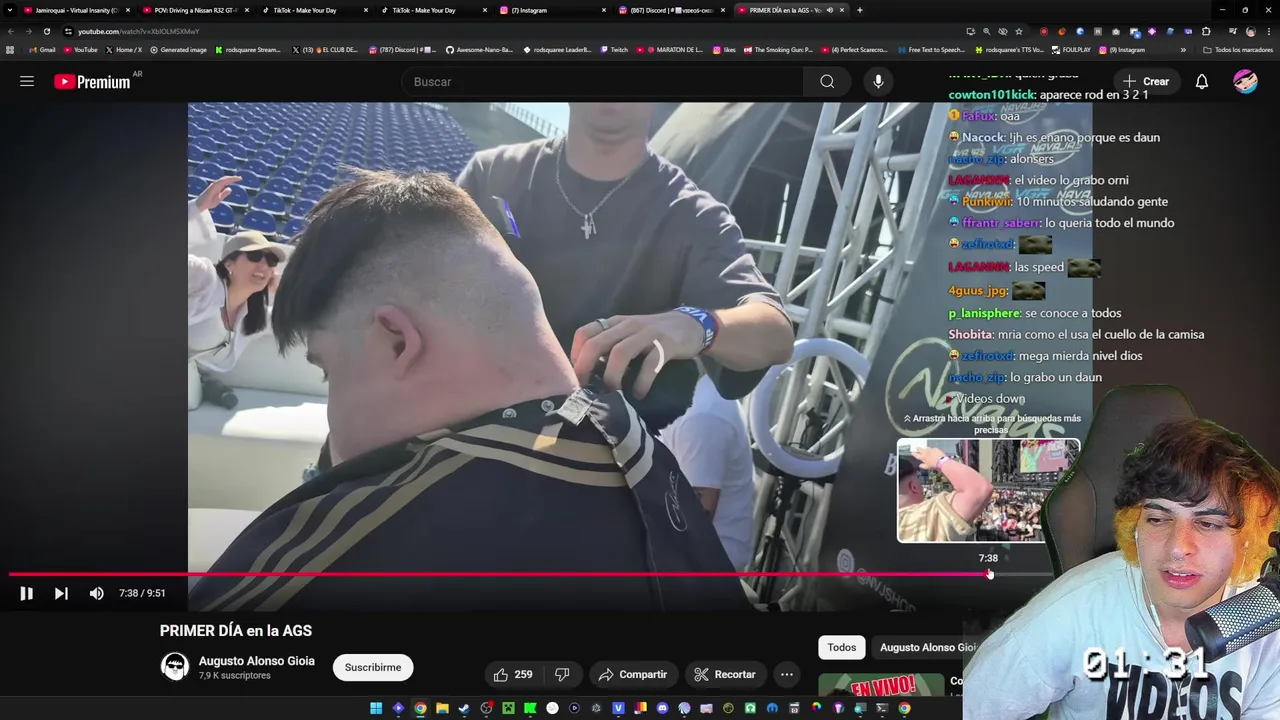Click the Augusto Alonso Gioia channel avatar
Image resolution: width=1280 pixels, height=720 pixels.
(175, 667)
